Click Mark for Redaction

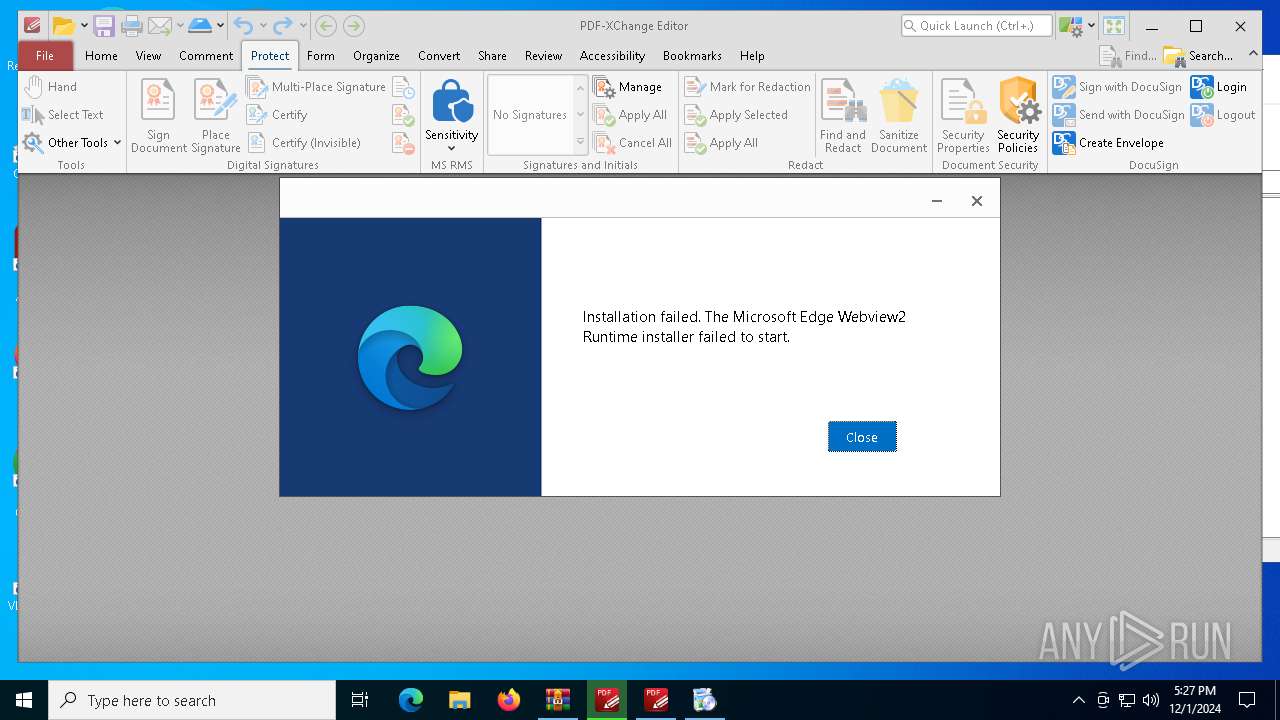pos(747,87)
